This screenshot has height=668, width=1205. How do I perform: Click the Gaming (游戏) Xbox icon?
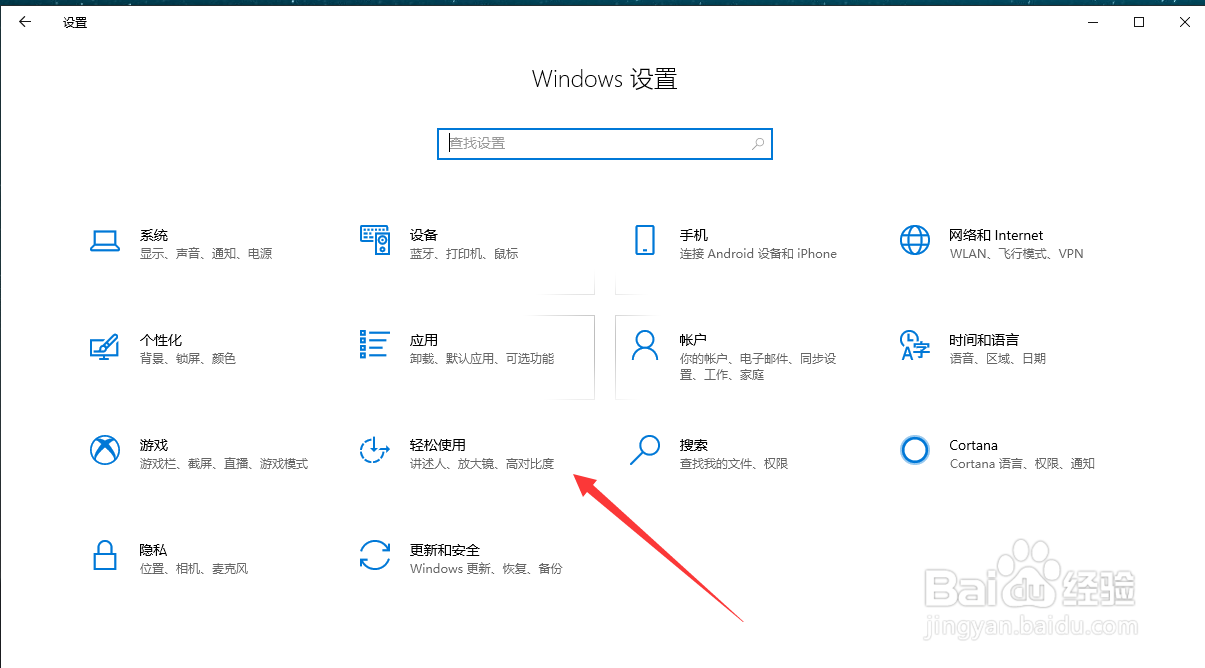coord(105,451)
